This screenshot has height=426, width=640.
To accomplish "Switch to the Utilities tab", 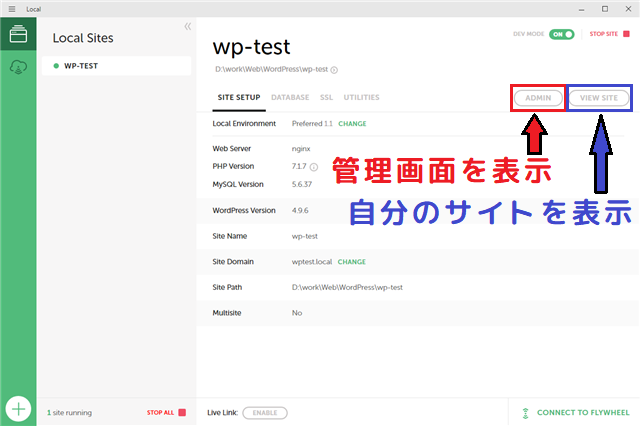I will tap(361, 98).
